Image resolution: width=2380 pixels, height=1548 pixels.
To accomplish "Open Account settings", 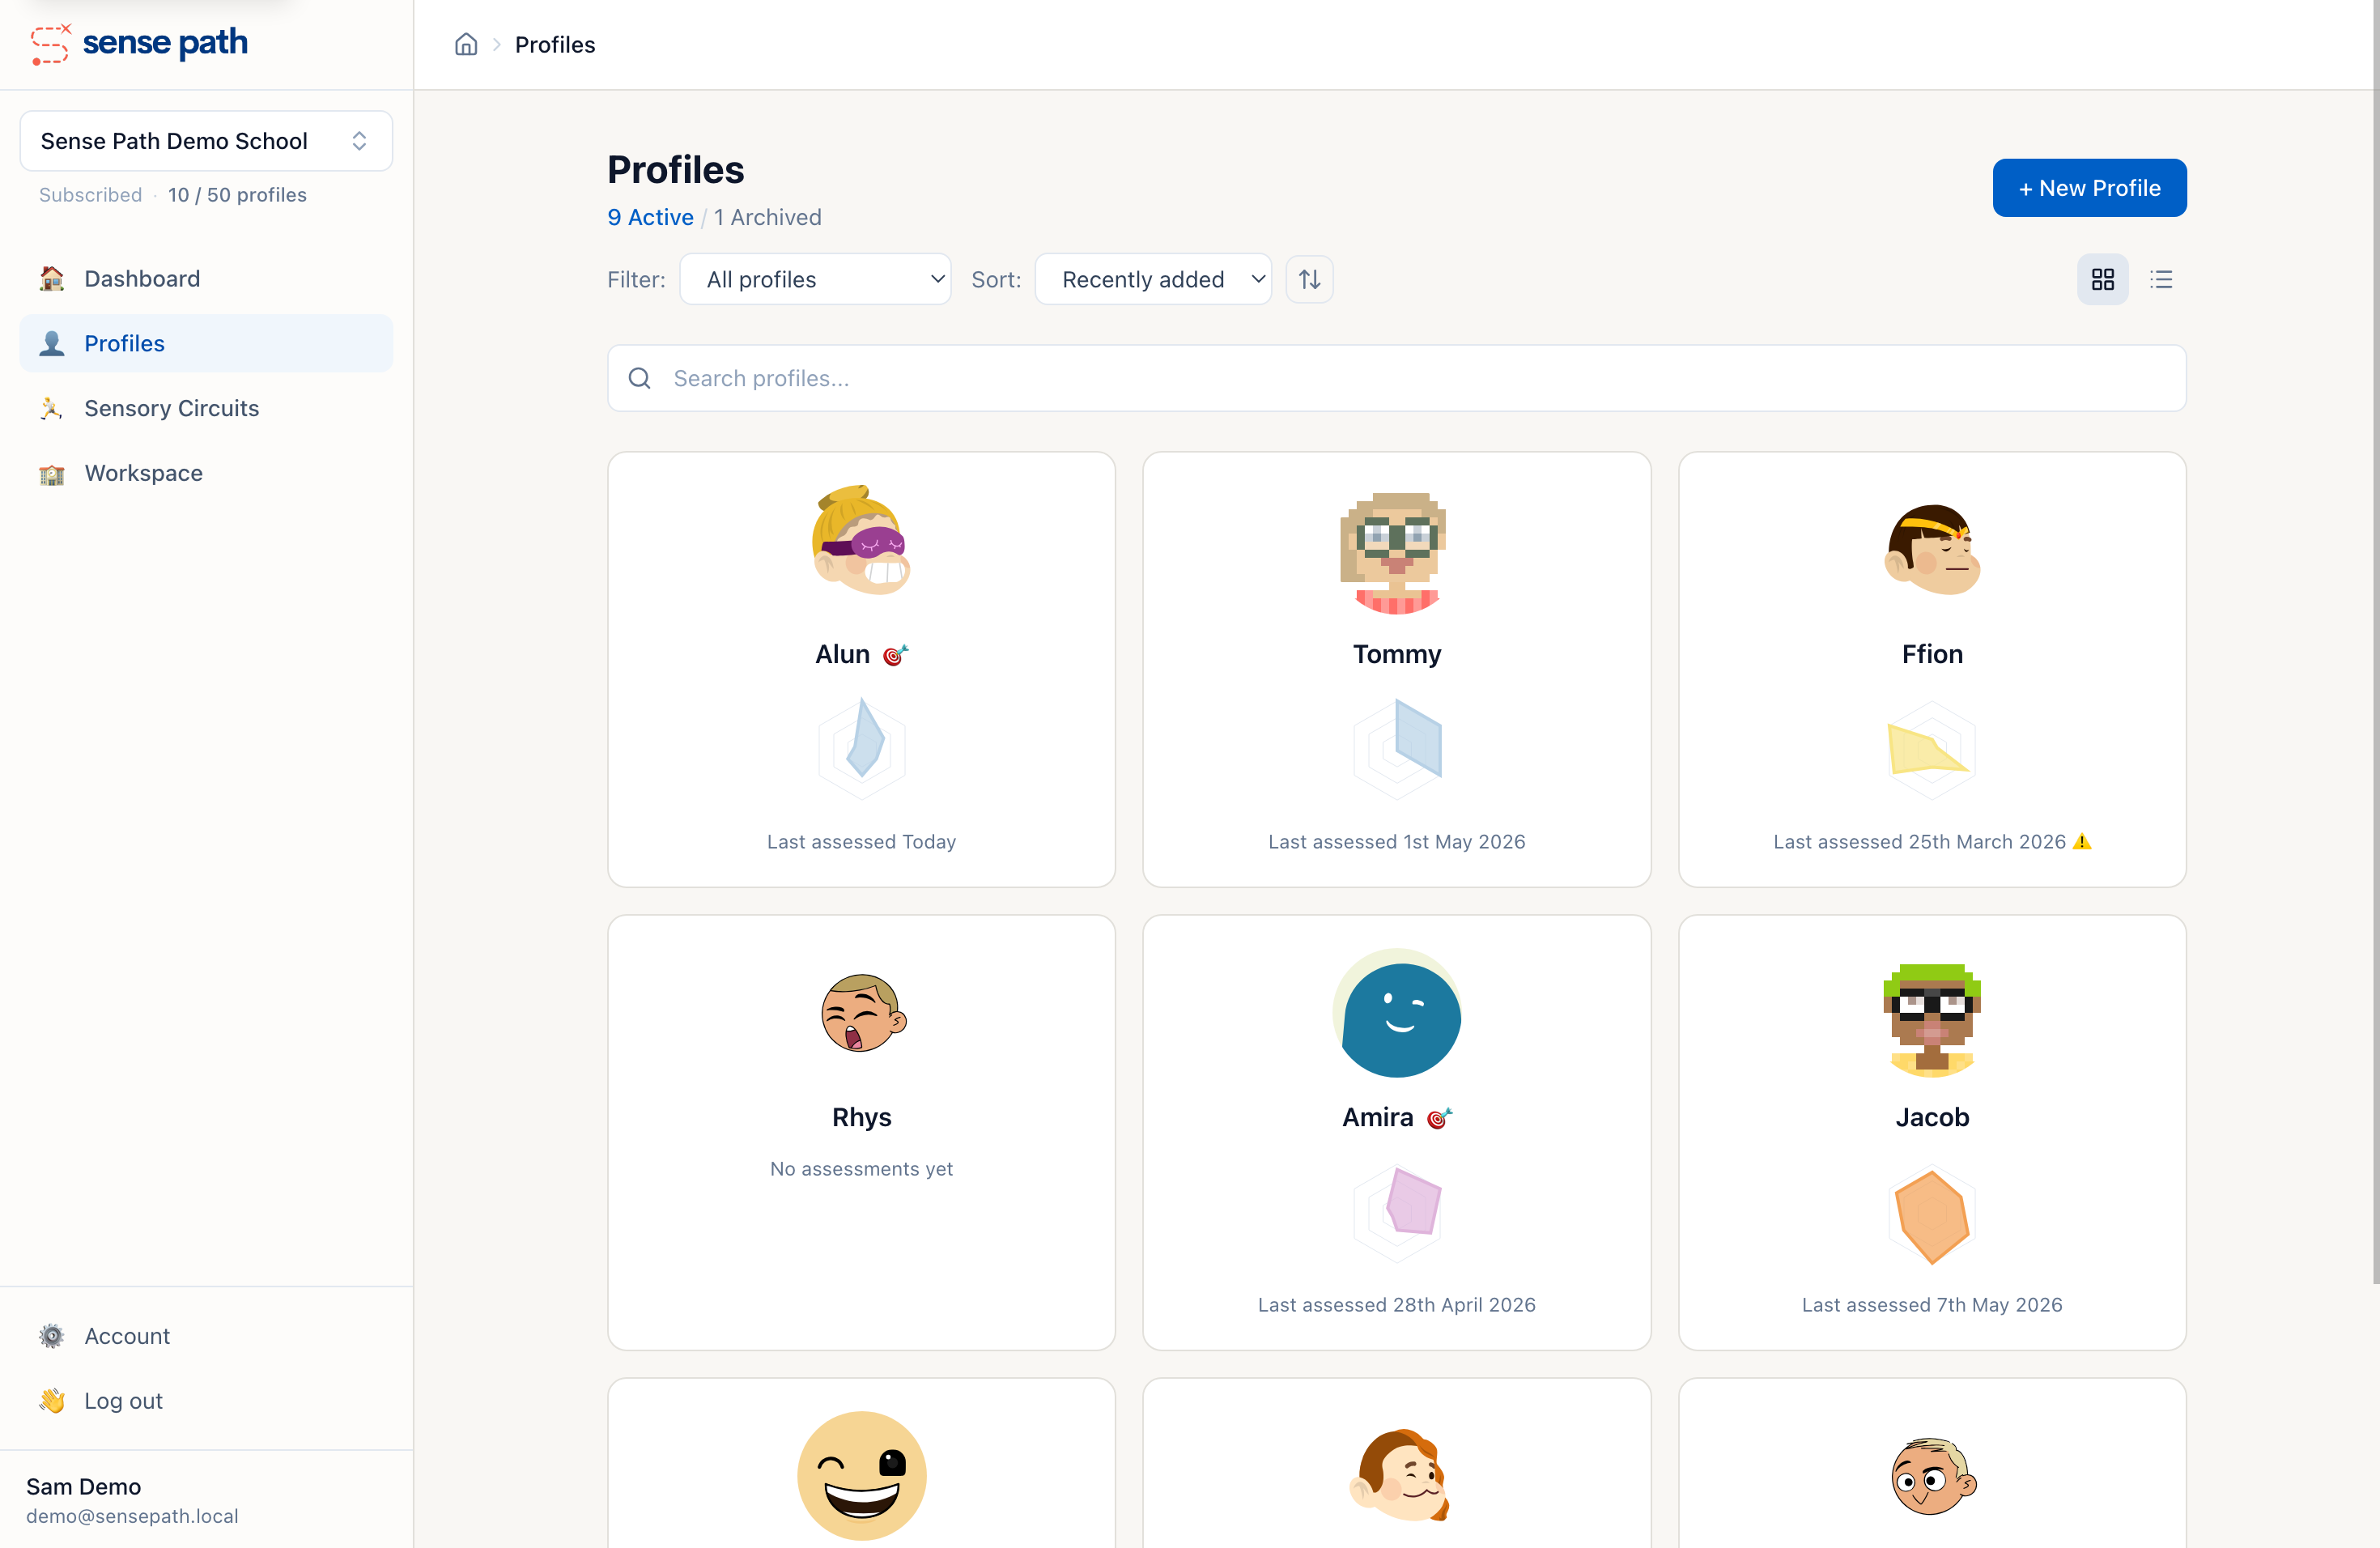I will [x=206, y=1336].
